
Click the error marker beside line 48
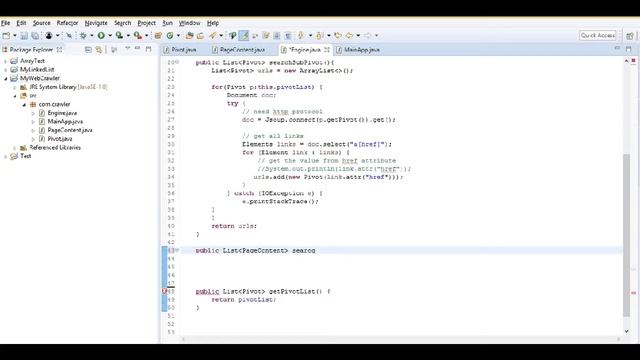[165, 291]
